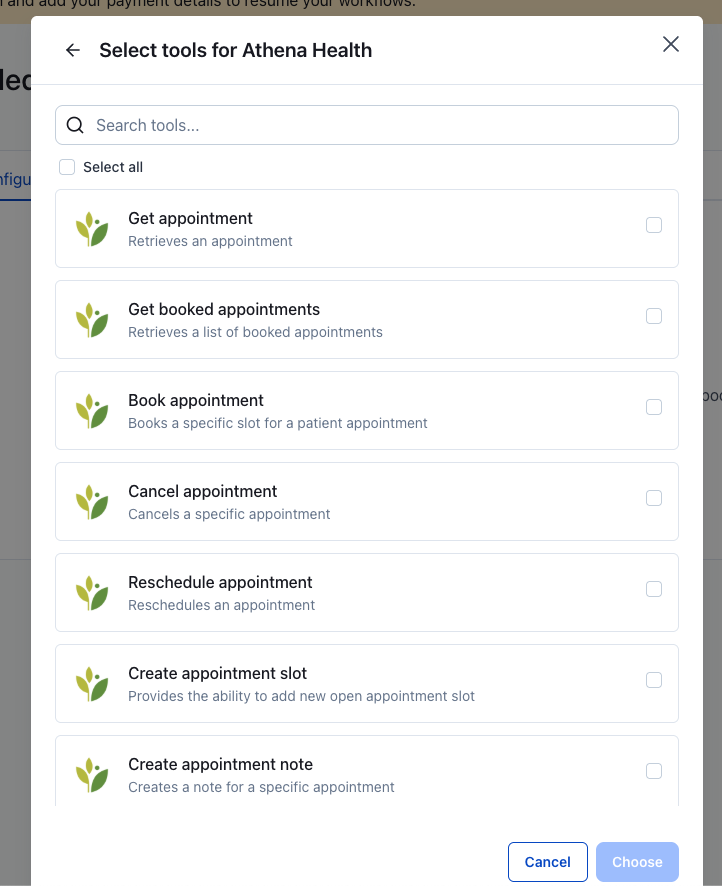This screenshot has width=722, height=886.
Task: Click the Athena Health logo beside Get appointment
Action: (92, 229)
